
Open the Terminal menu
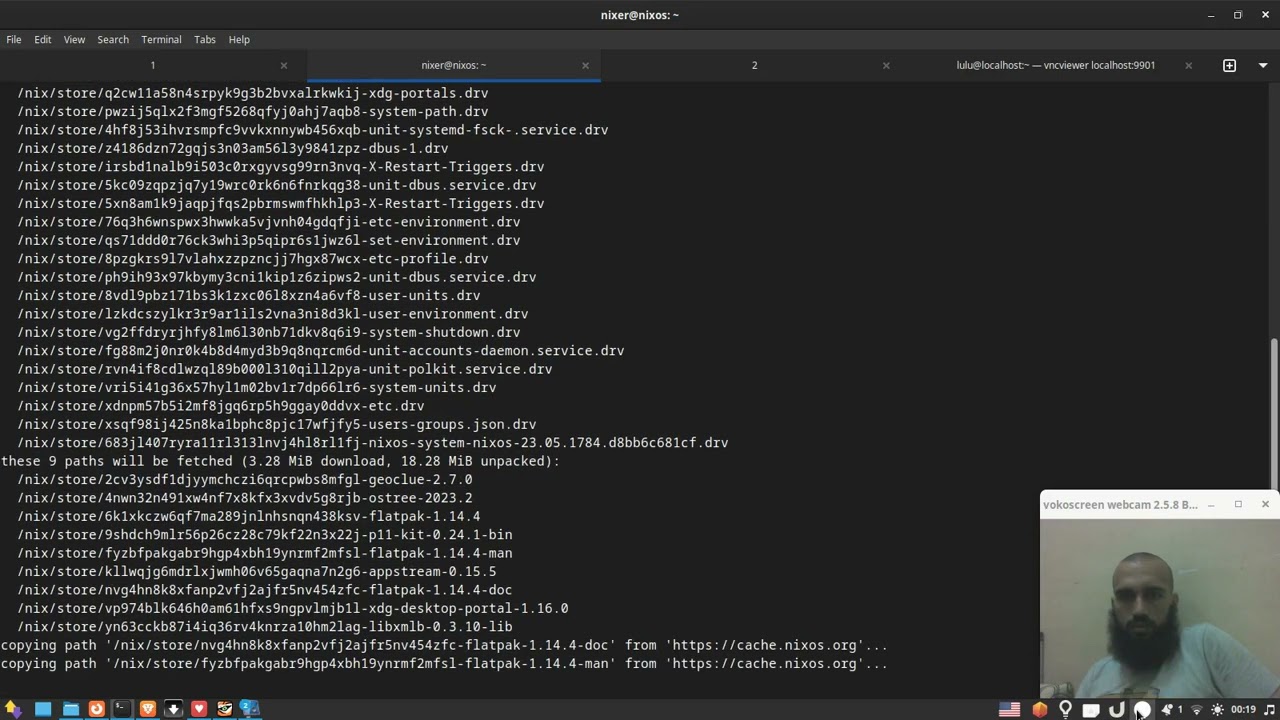click(x=161, y=39)
